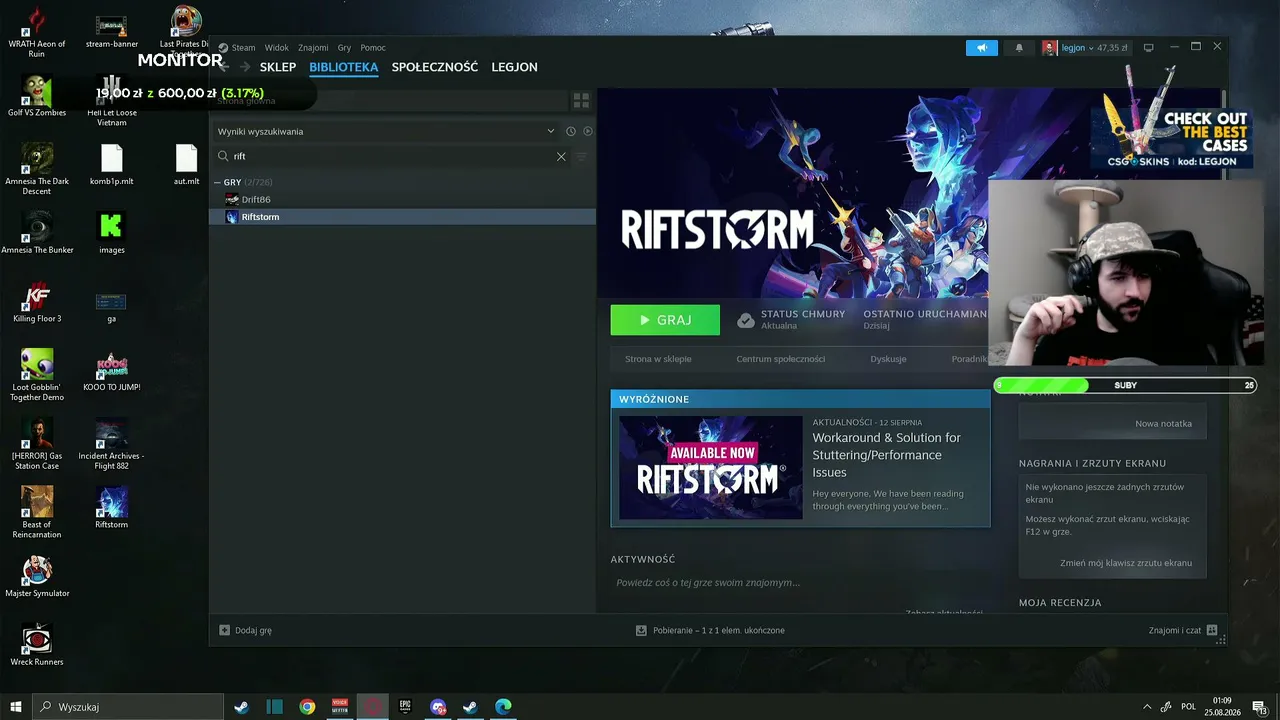Open the taskbar clock and date

click(1222, 707)
